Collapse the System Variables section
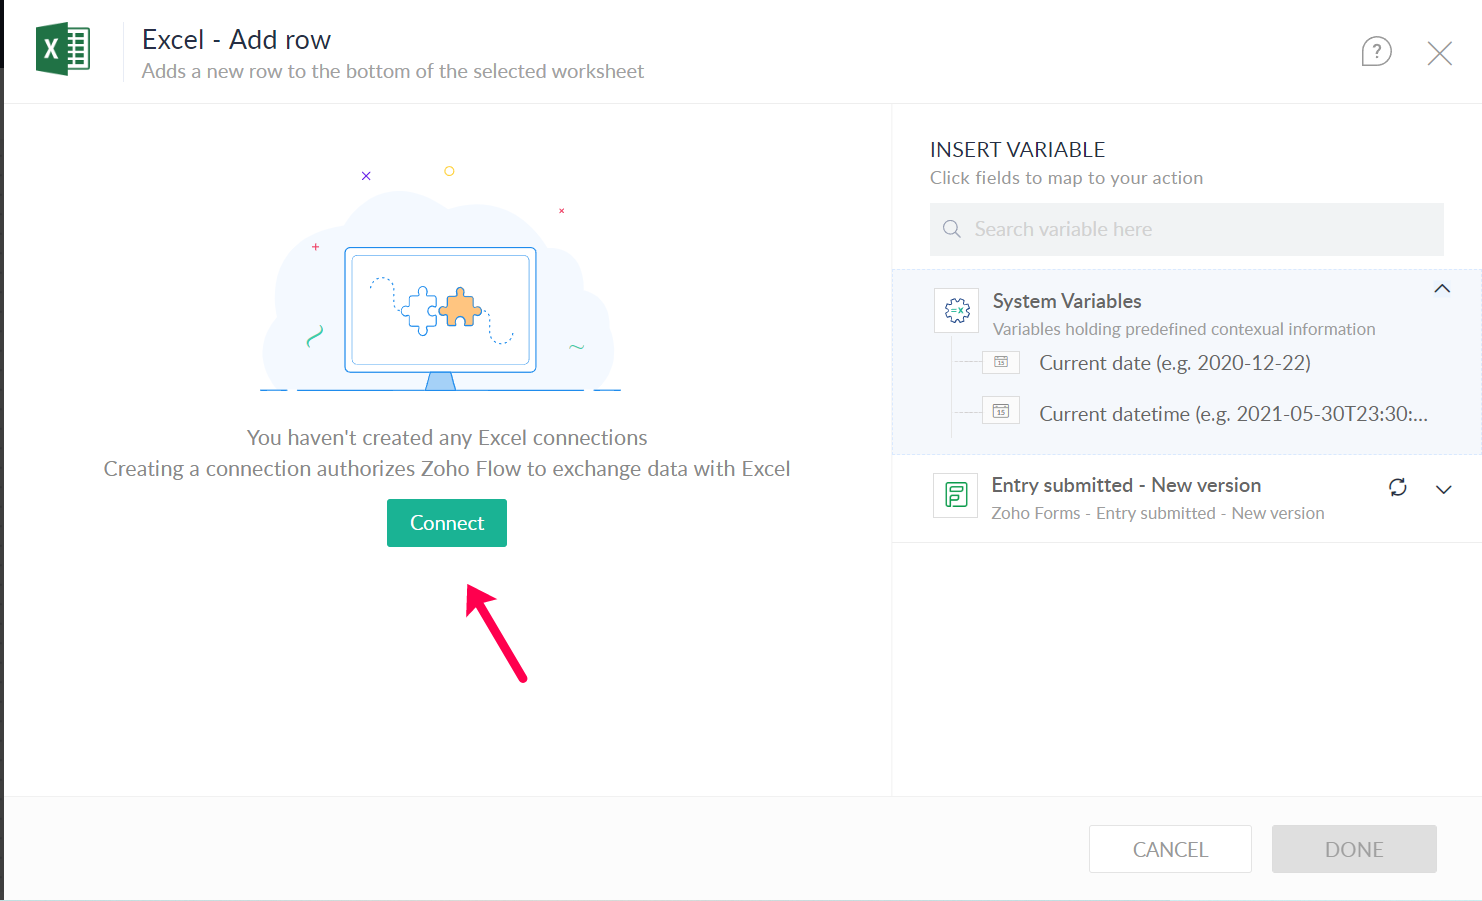1482x901 pixels. pos(1441,289)
